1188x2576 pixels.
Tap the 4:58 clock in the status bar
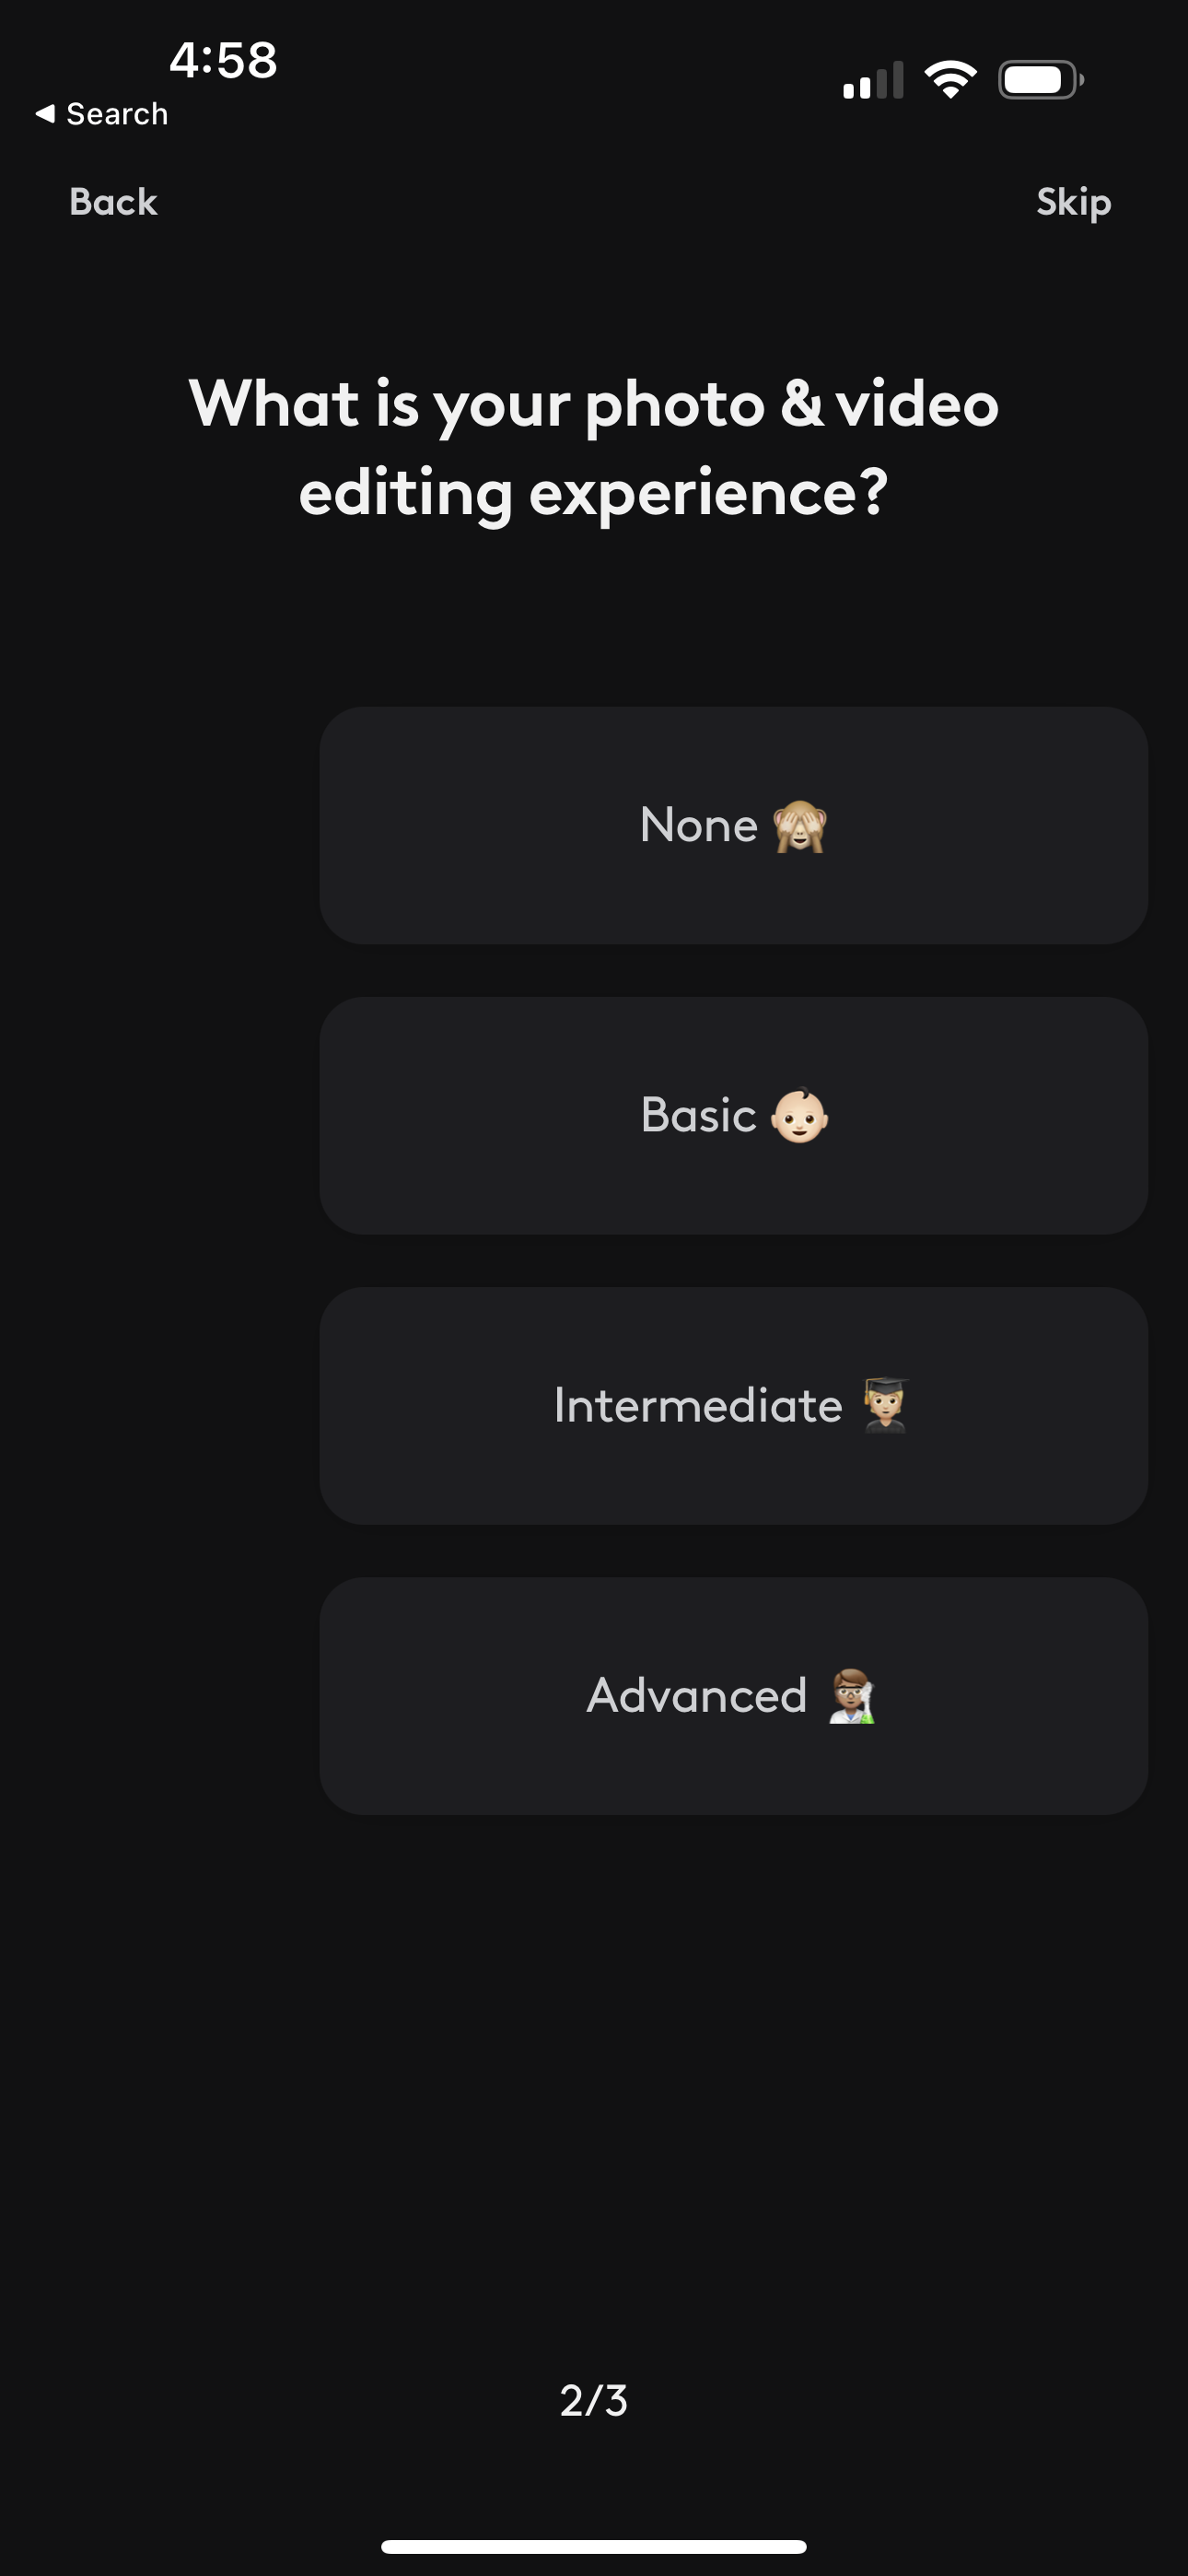point(223,60)
